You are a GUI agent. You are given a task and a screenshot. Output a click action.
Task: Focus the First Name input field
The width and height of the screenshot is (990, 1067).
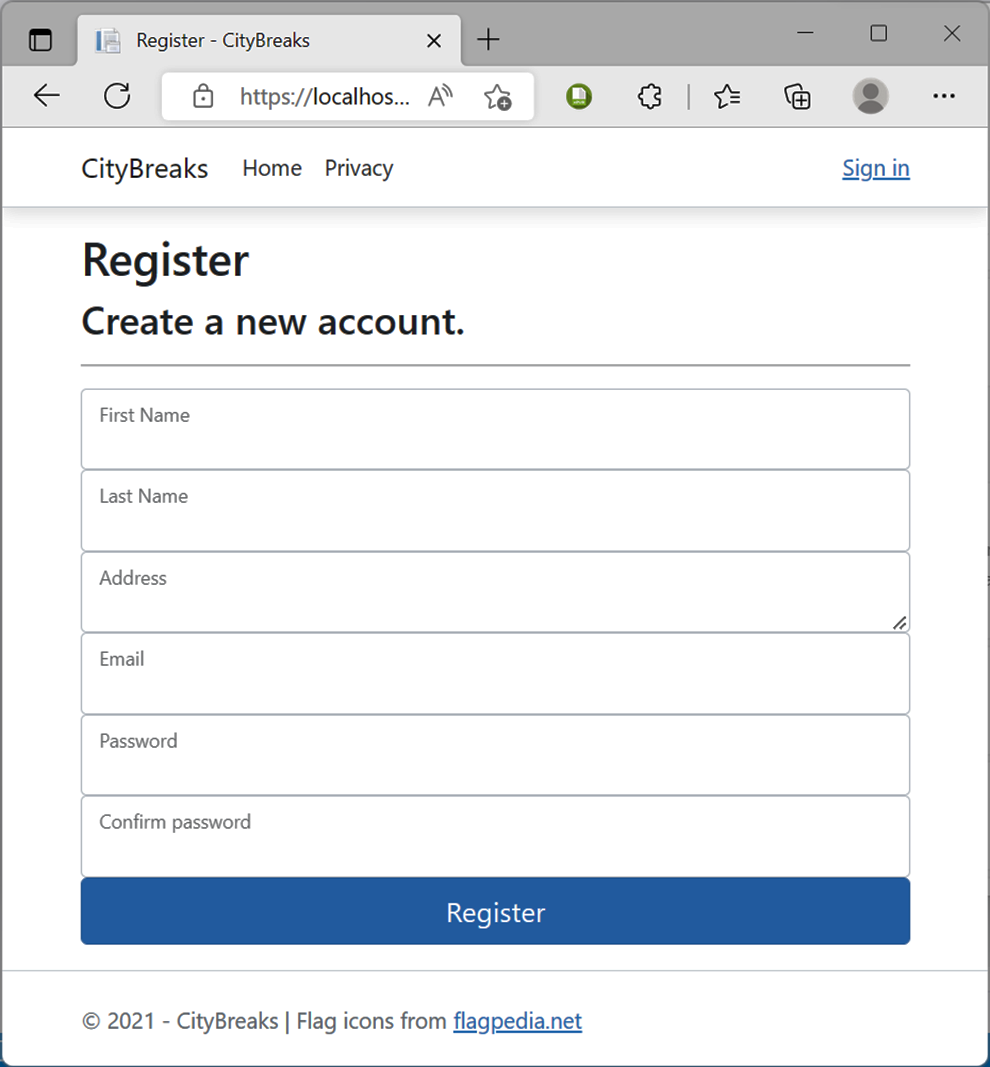(x=495, y=429)
